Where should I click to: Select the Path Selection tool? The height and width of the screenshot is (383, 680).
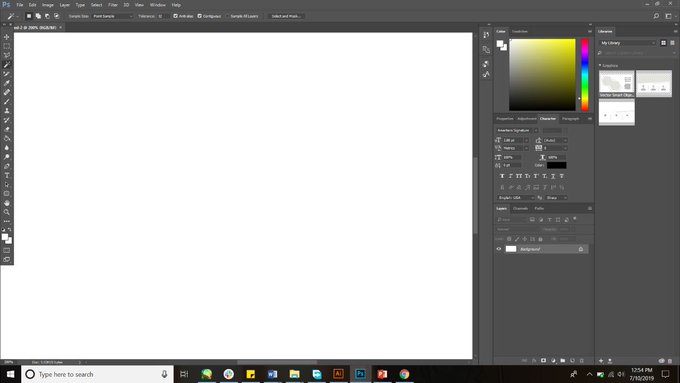pos(7,184)
